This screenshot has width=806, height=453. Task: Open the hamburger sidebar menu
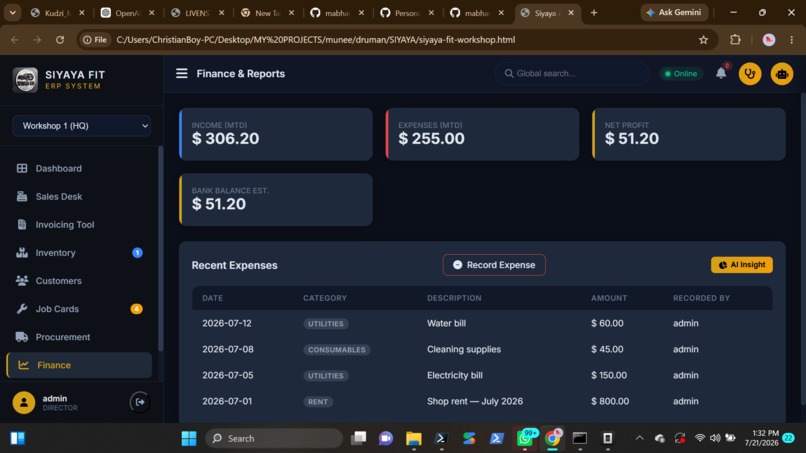click(181, 74)
